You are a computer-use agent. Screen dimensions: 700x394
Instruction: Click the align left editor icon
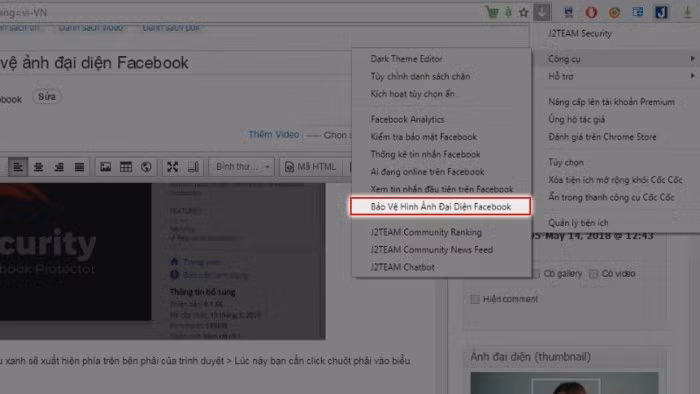coord(18,167)
